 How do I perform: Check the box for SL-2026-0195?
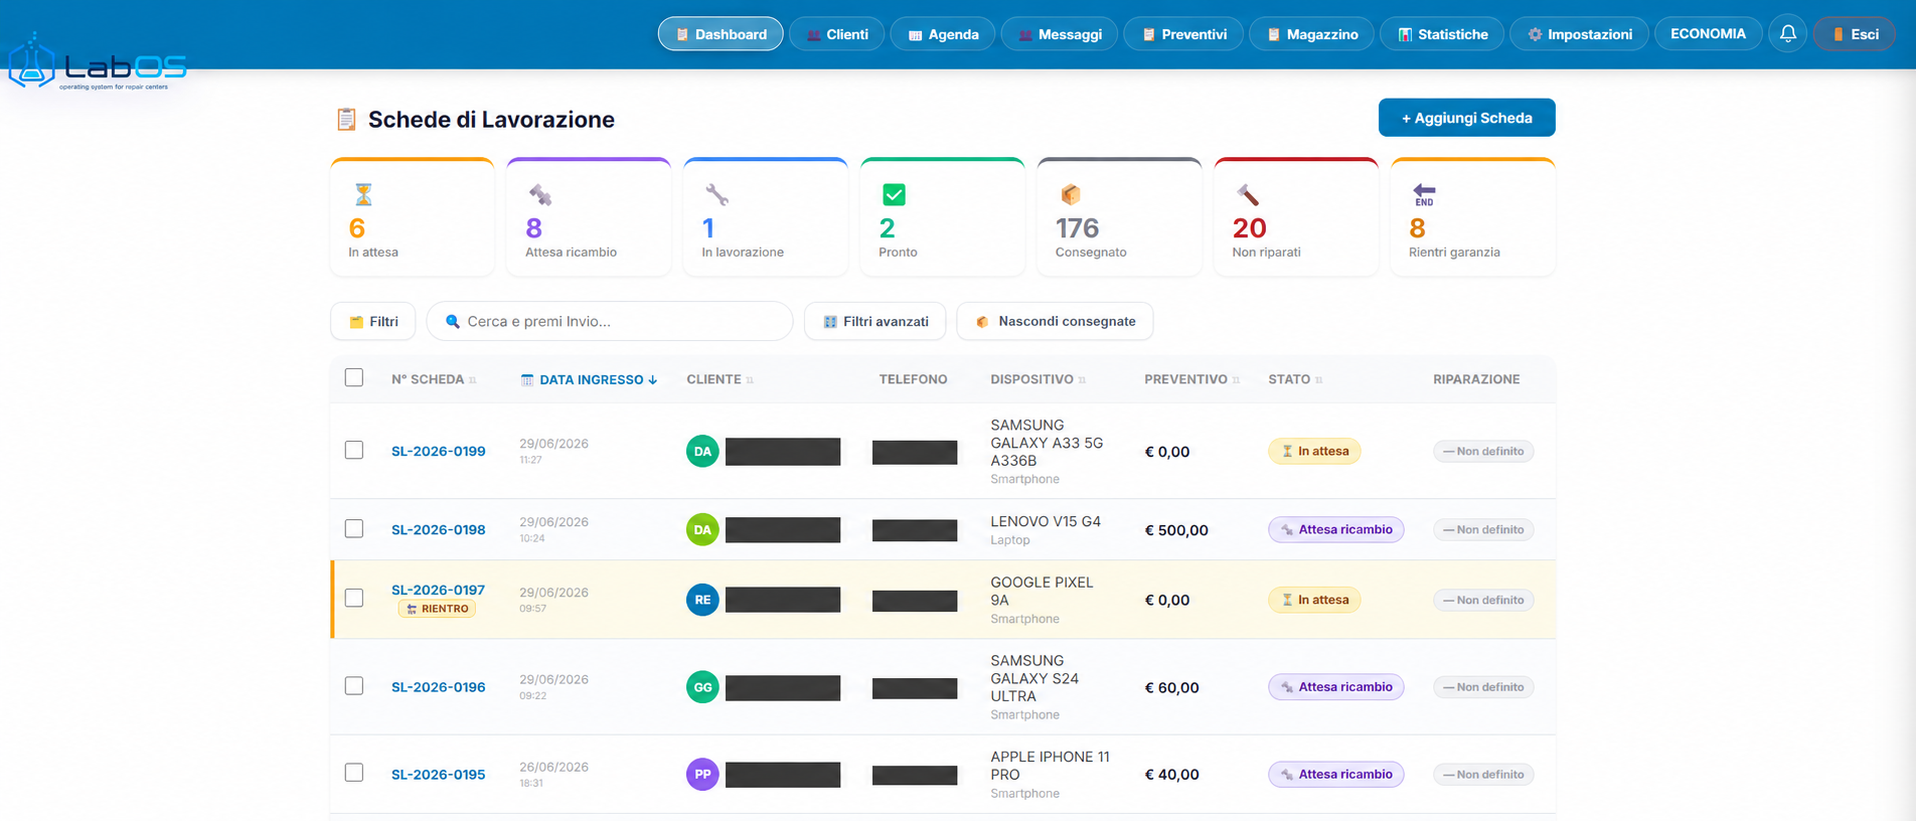tap(354, 773)
